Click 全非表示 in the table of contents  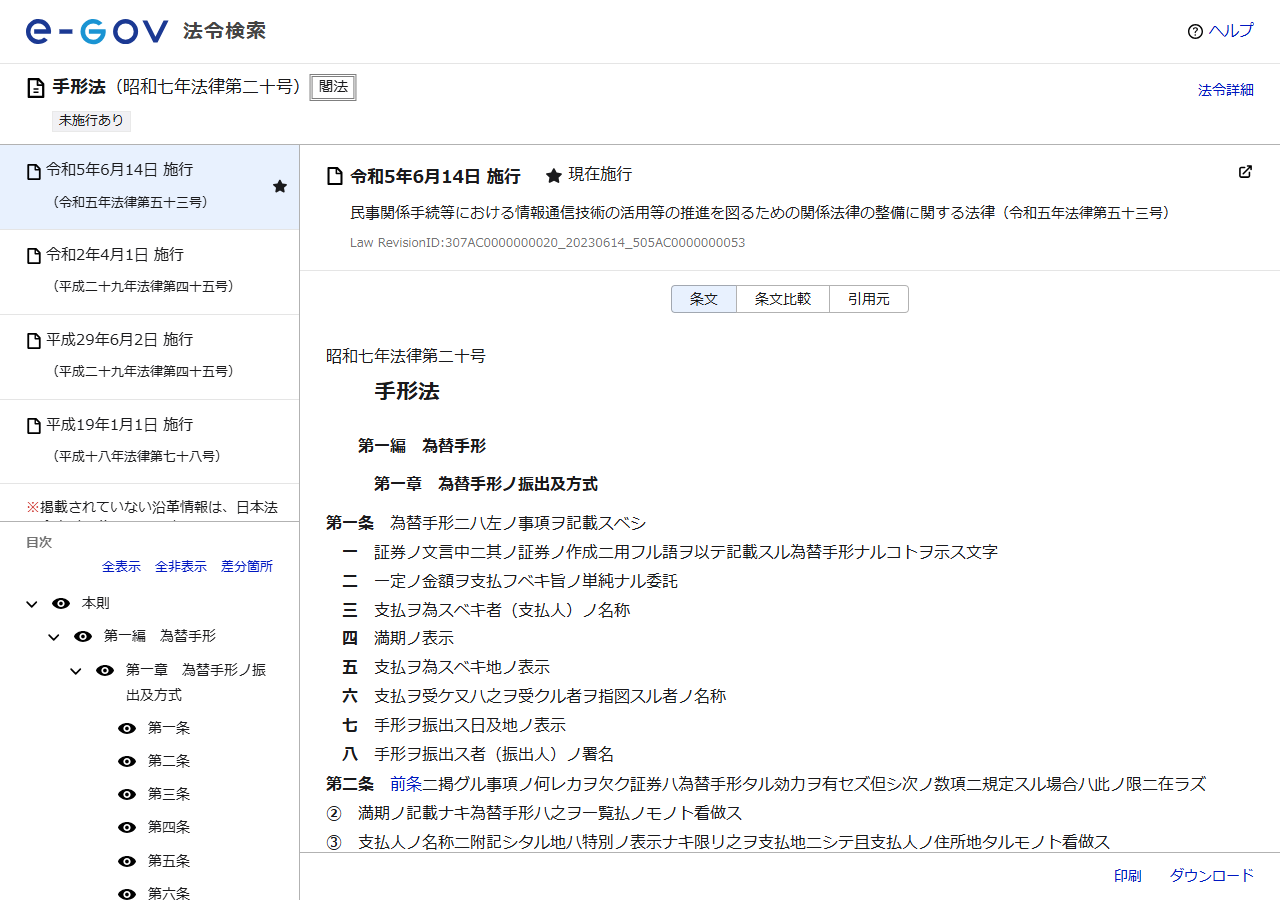(181, 566)
